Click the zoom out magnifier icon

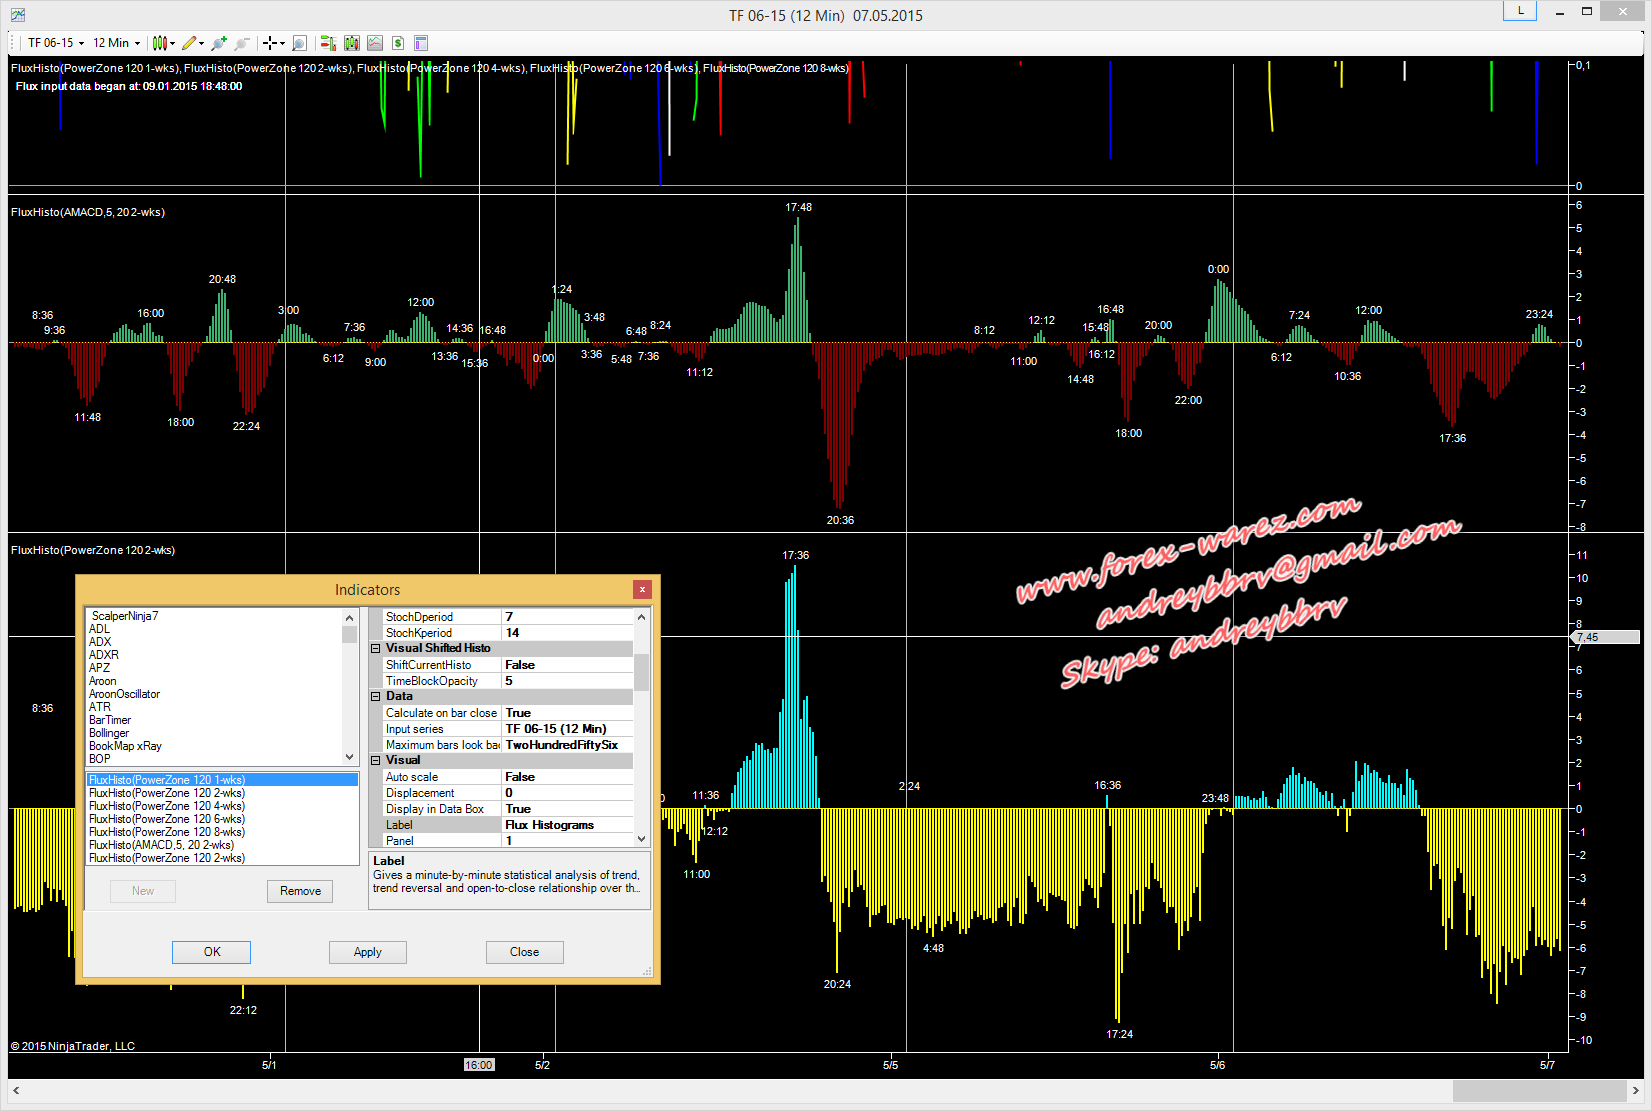(241, 43)
